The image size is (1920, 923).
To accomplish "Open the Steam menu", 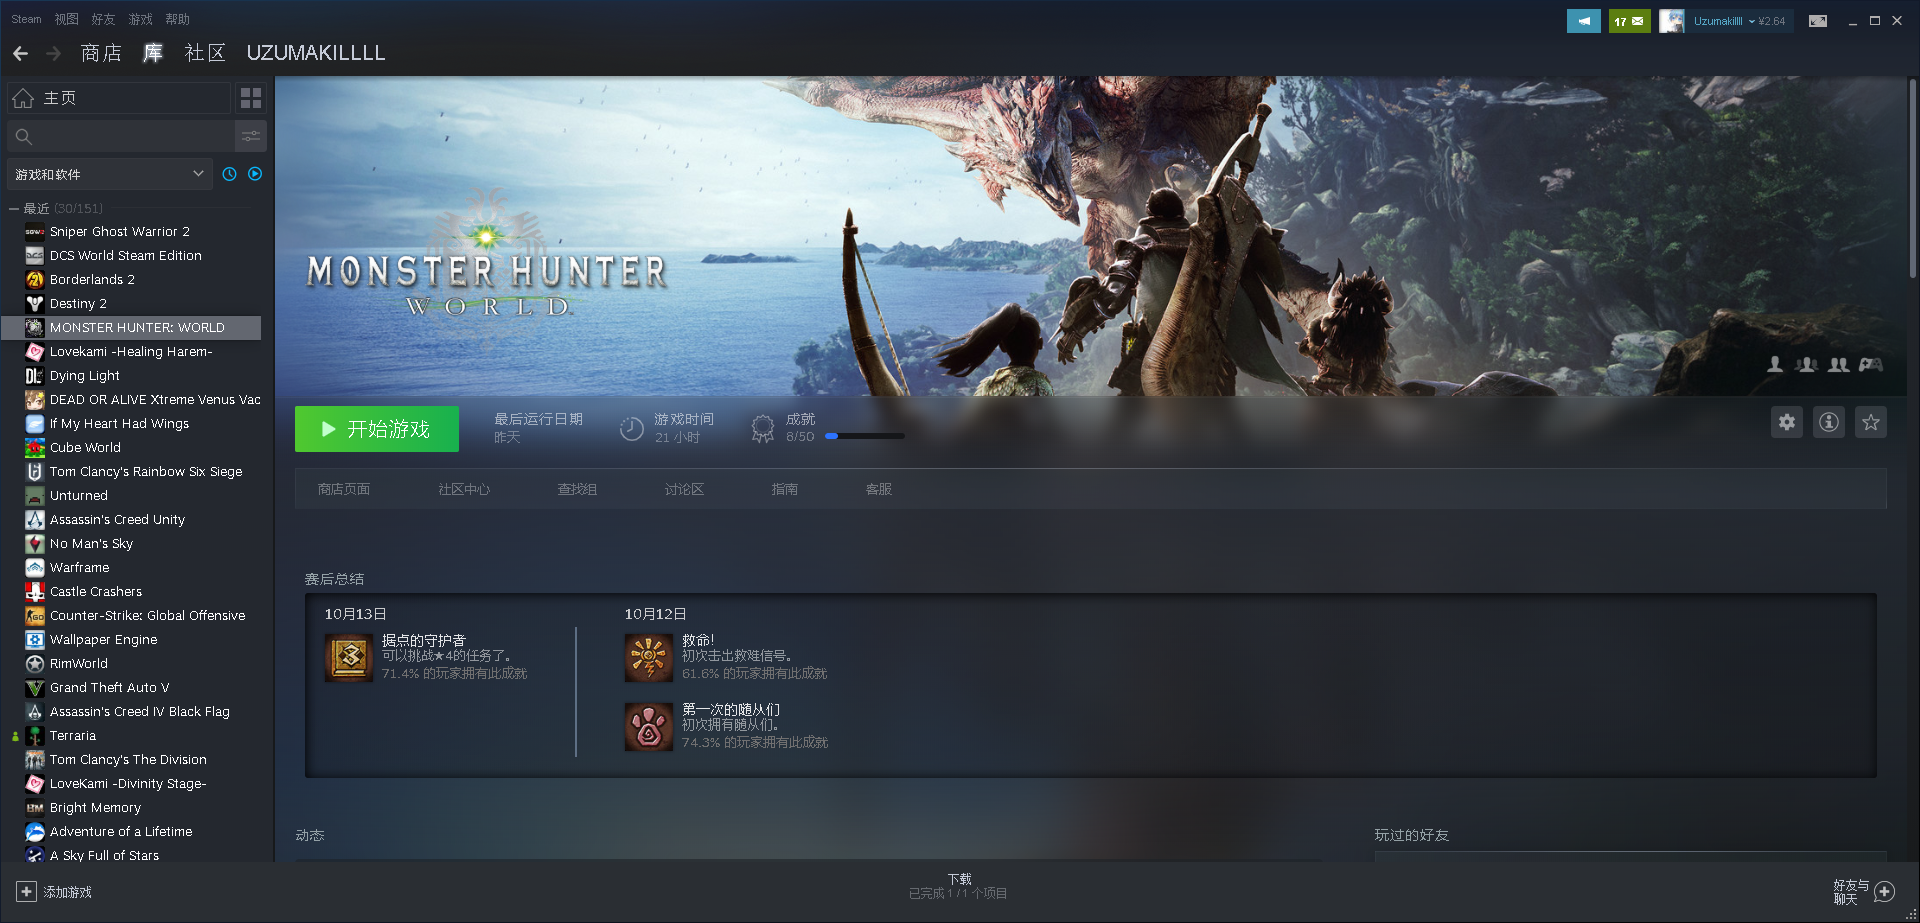I will pos(26,19).
